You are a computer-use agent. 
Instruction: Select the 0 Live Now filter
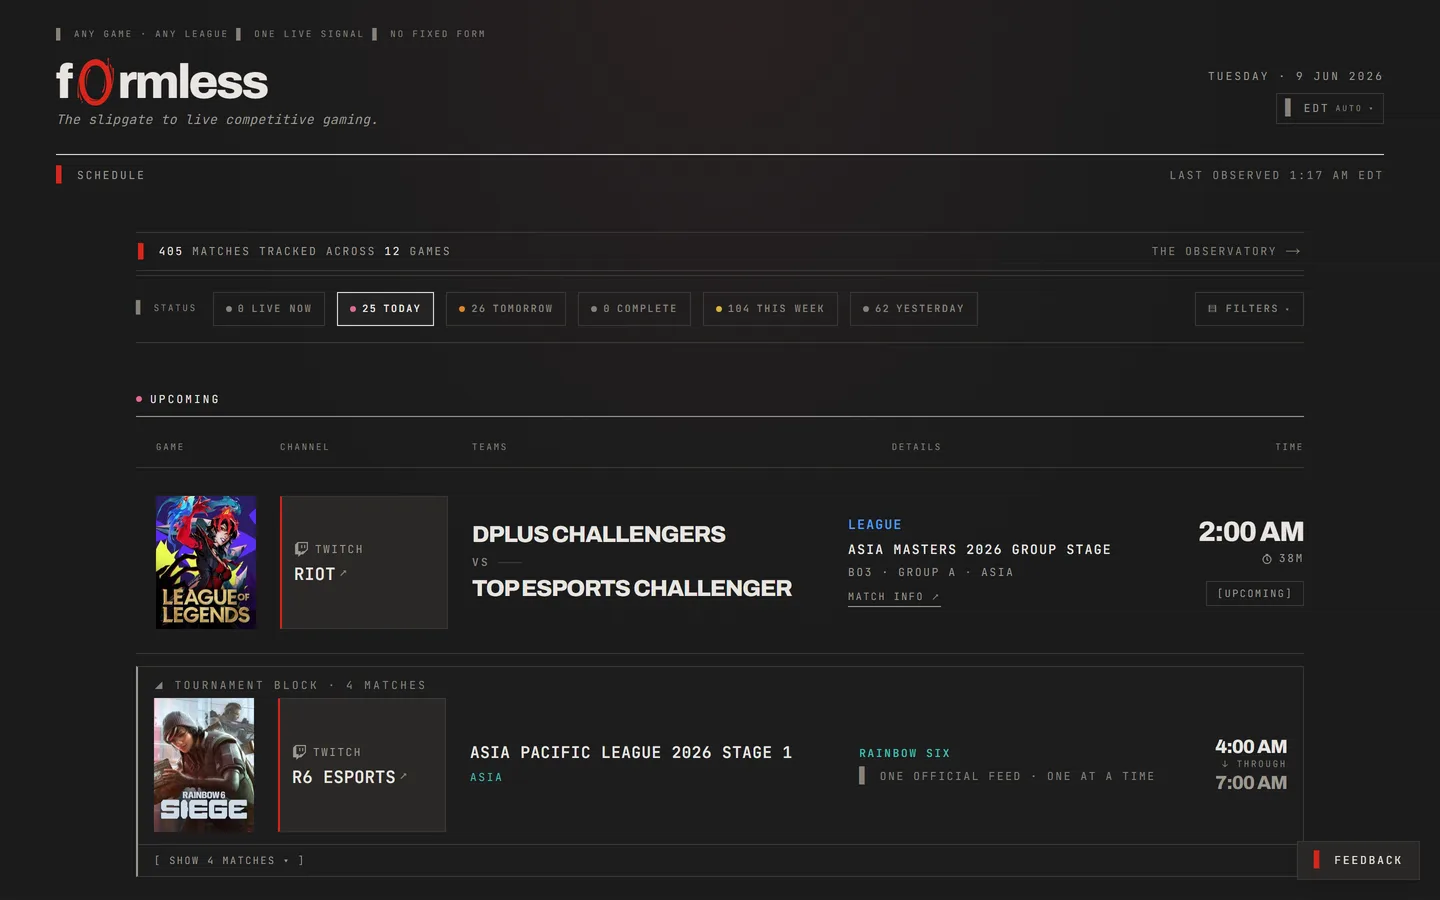[269, 309]
